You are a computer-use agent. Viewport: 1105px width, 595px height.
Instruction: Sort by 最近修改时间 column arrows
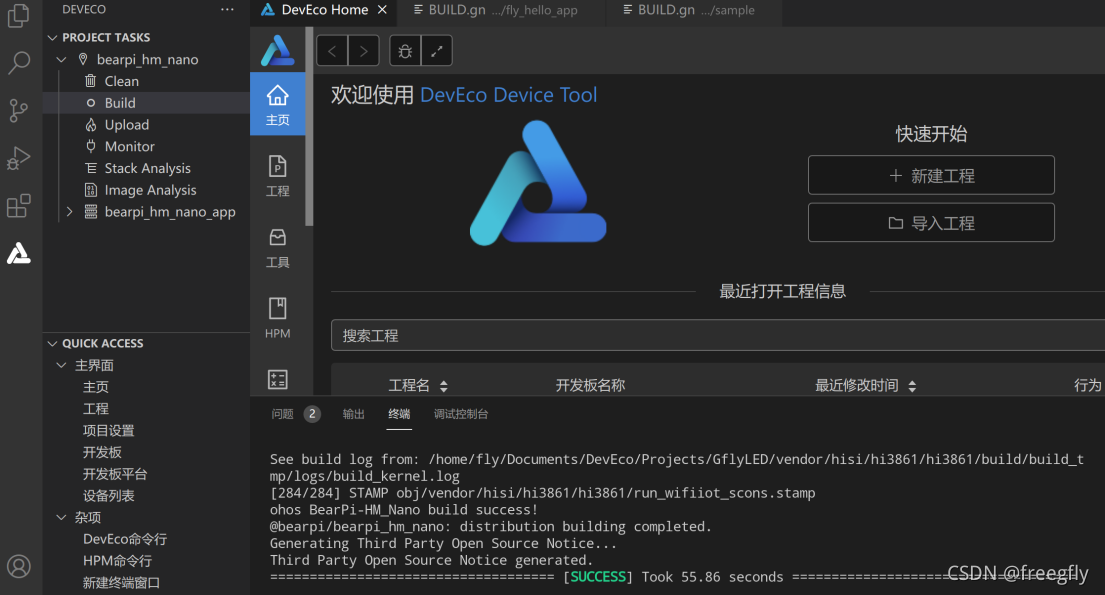tap(912, 386)
